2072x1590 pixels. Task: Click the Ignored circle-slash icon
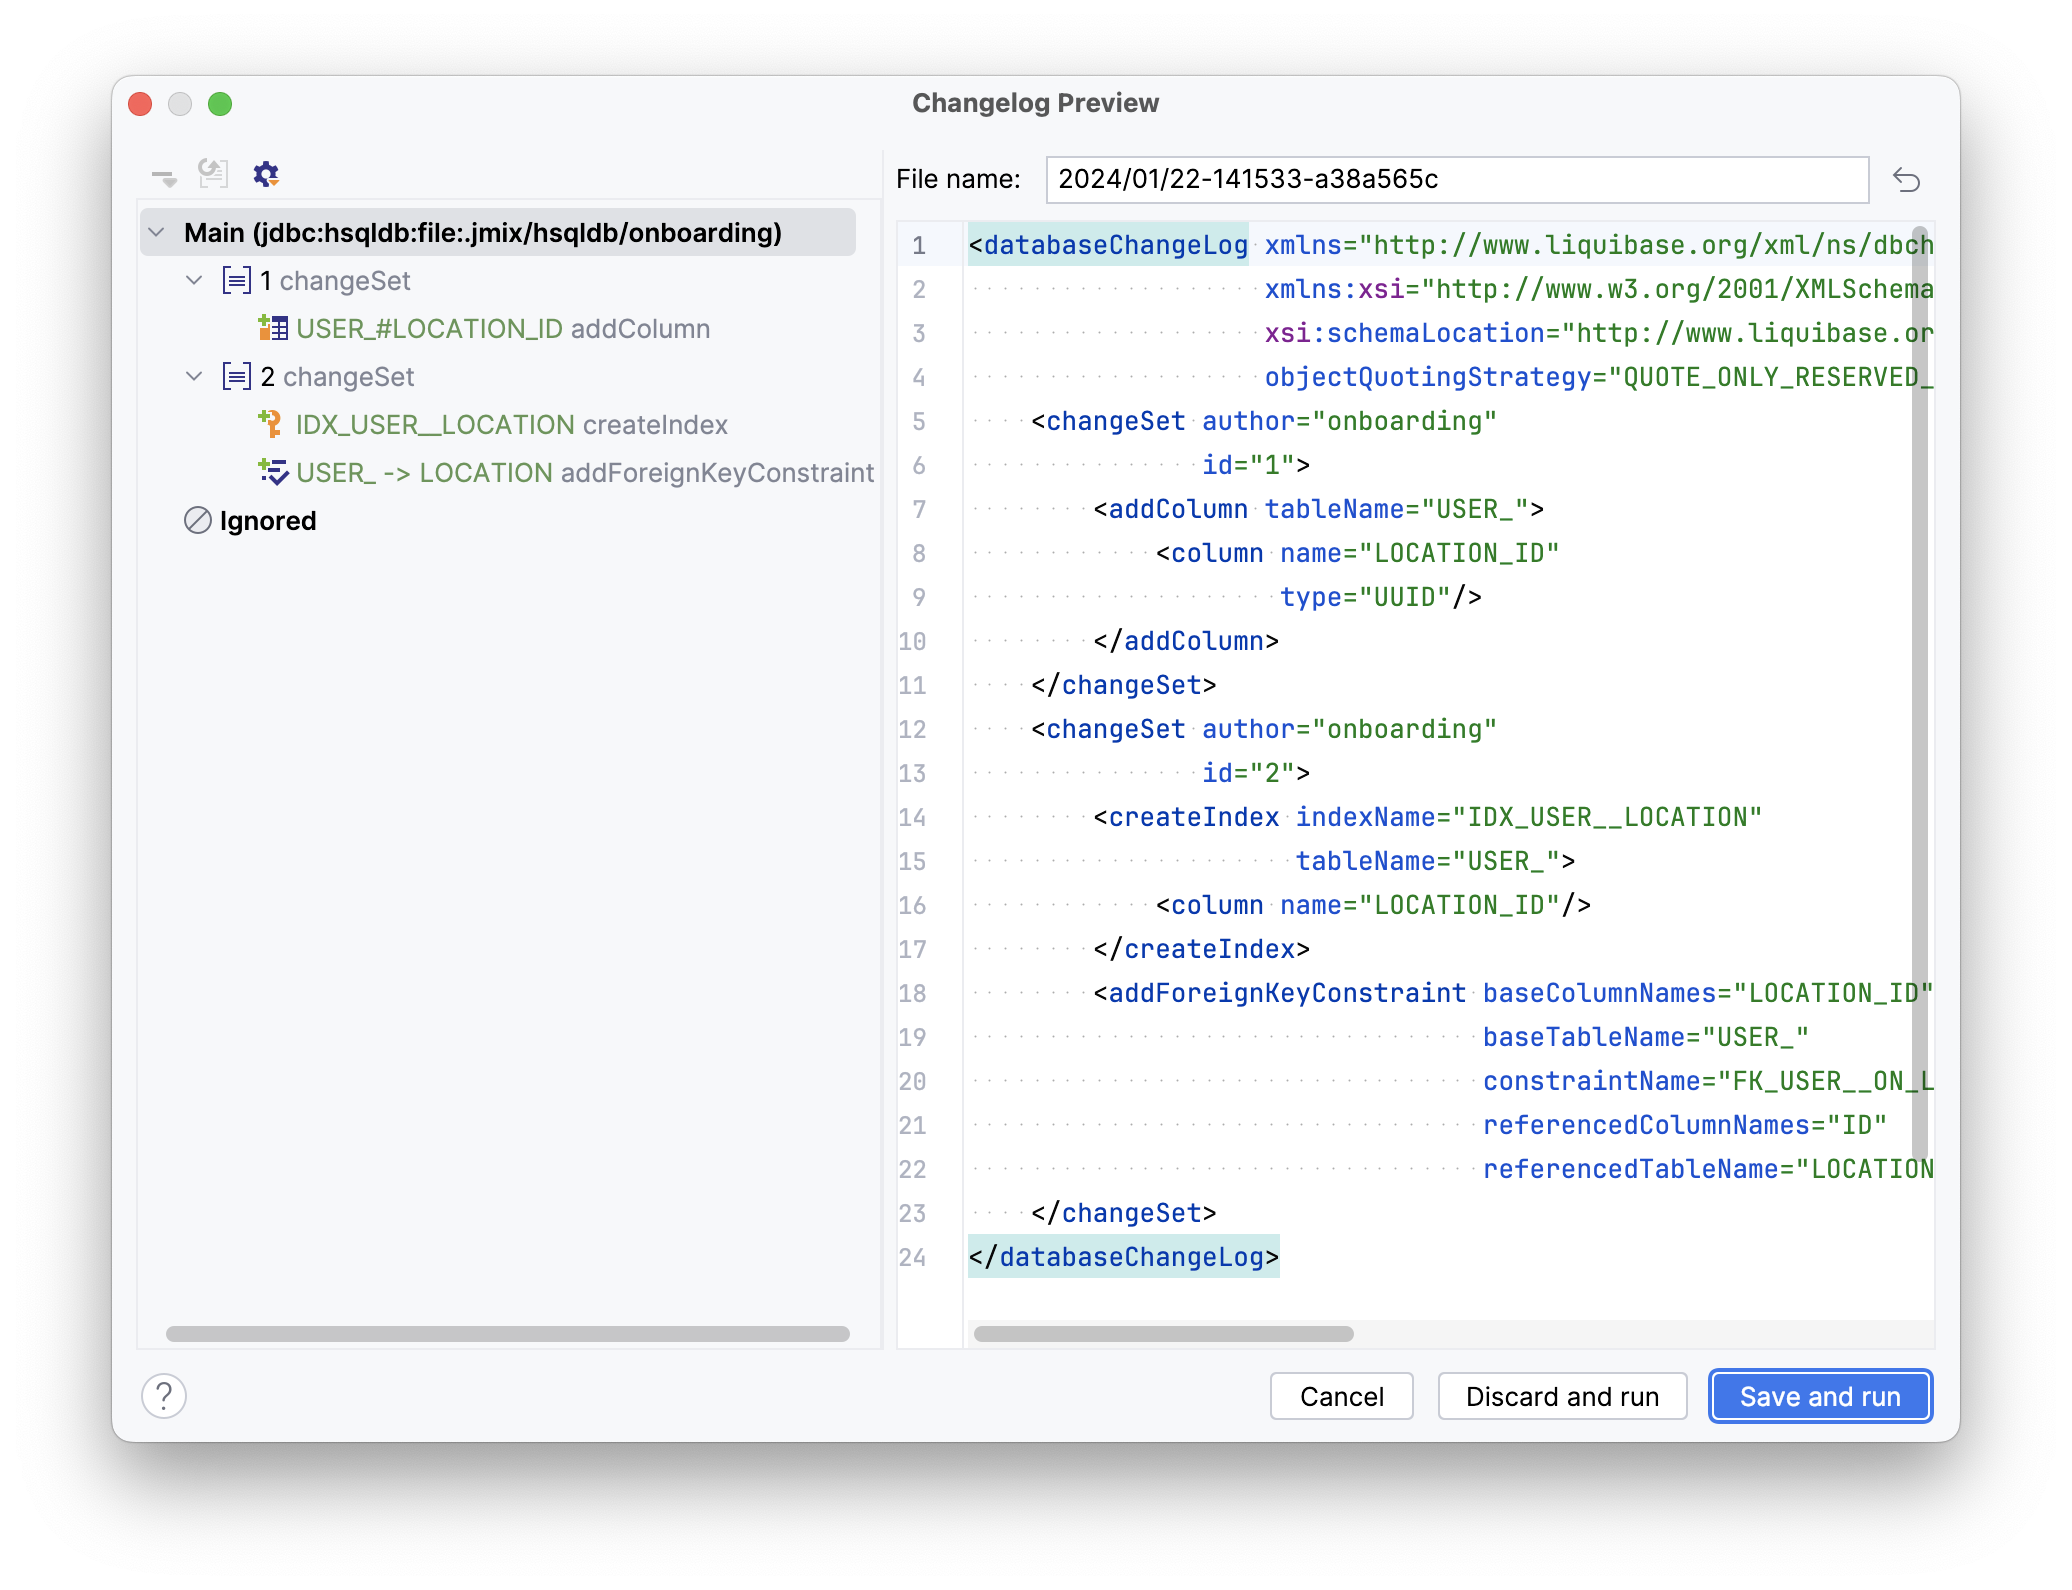click(x=198, y=520)
